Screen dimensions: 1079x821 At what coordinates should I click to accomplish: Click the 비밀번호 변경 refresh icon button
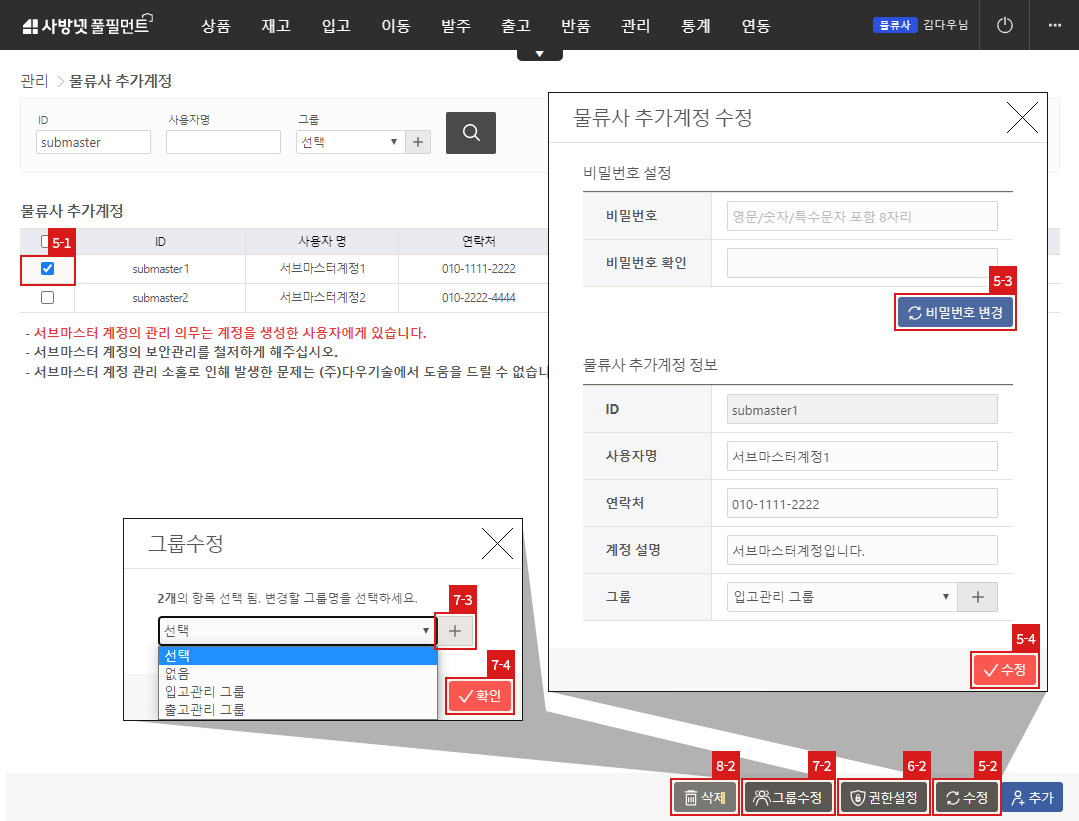954,312
